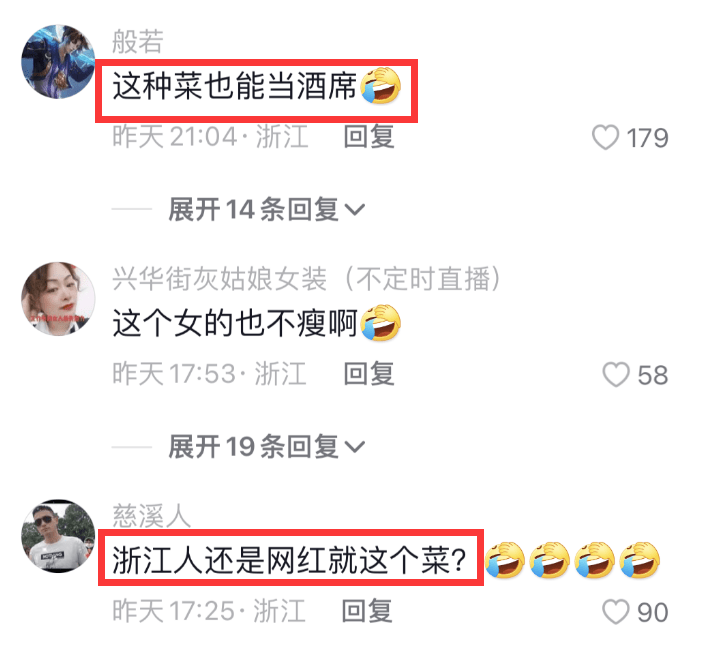Select comment text 这个女的也不瘦啊

point(234,323)
